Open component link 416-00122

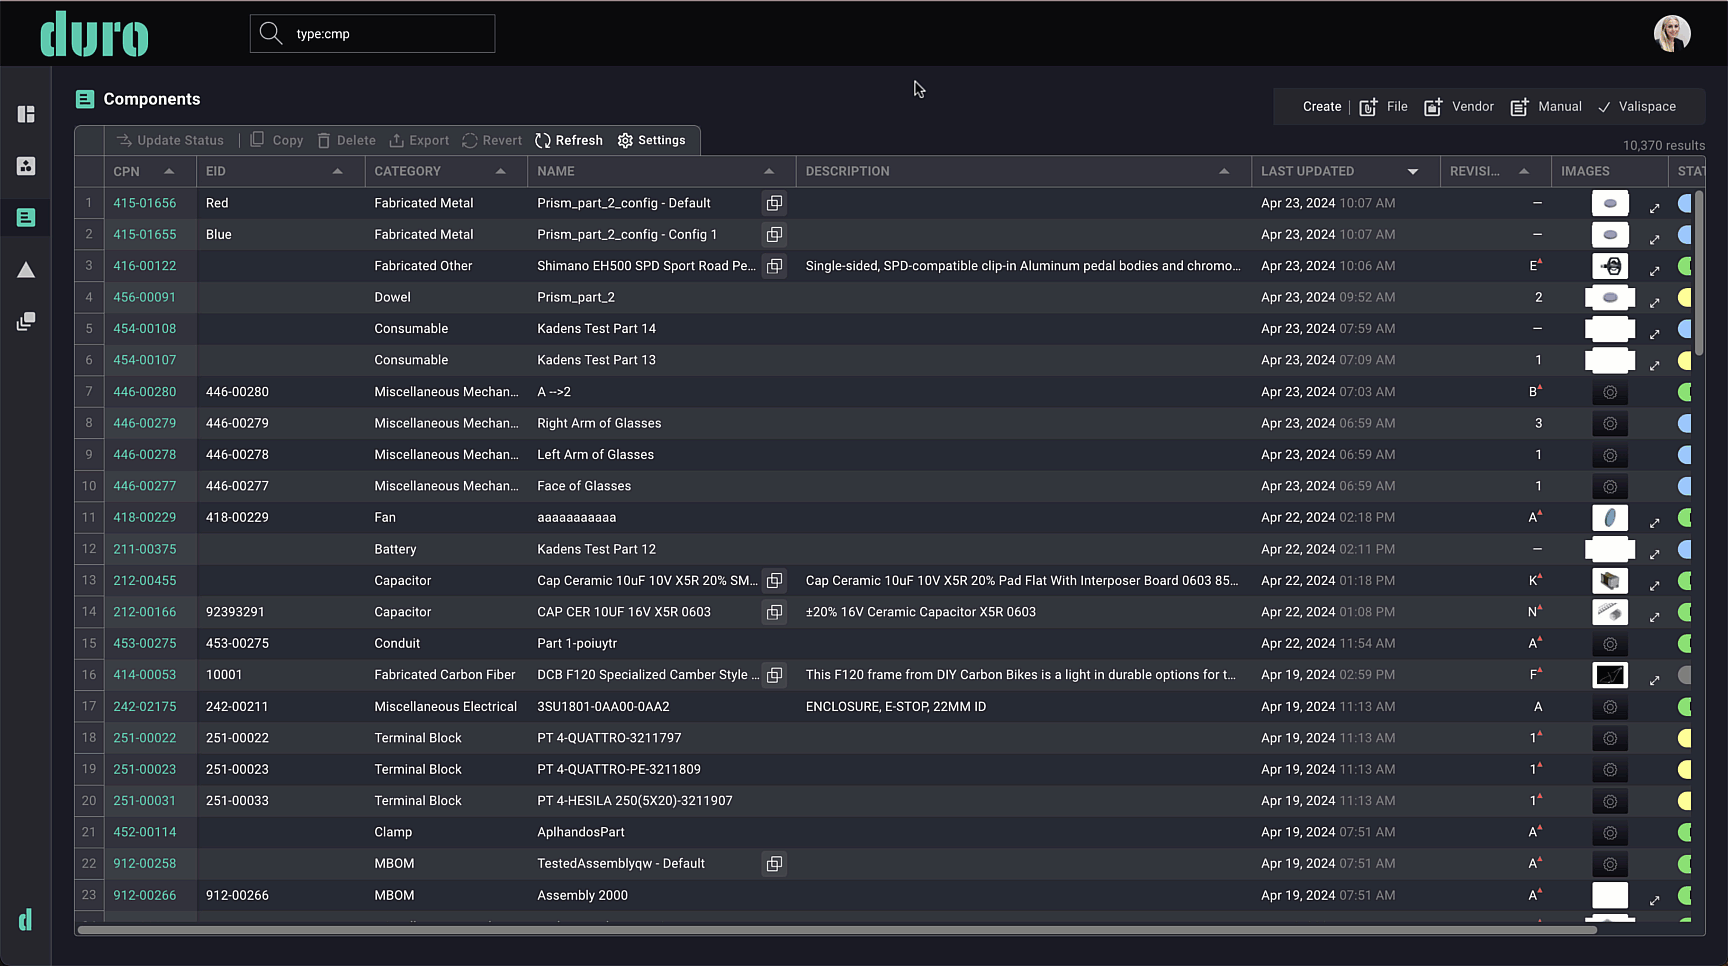click(x=145, y=266)
